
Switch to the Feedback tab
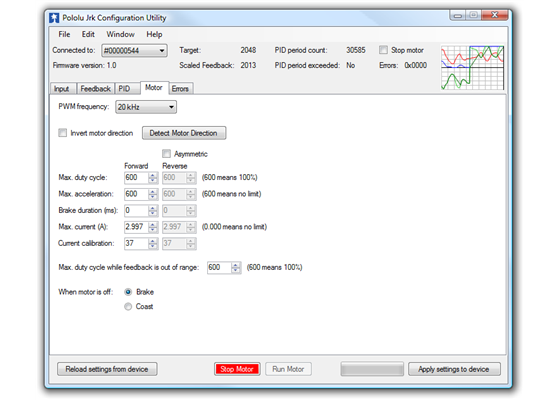coord(95,89)
